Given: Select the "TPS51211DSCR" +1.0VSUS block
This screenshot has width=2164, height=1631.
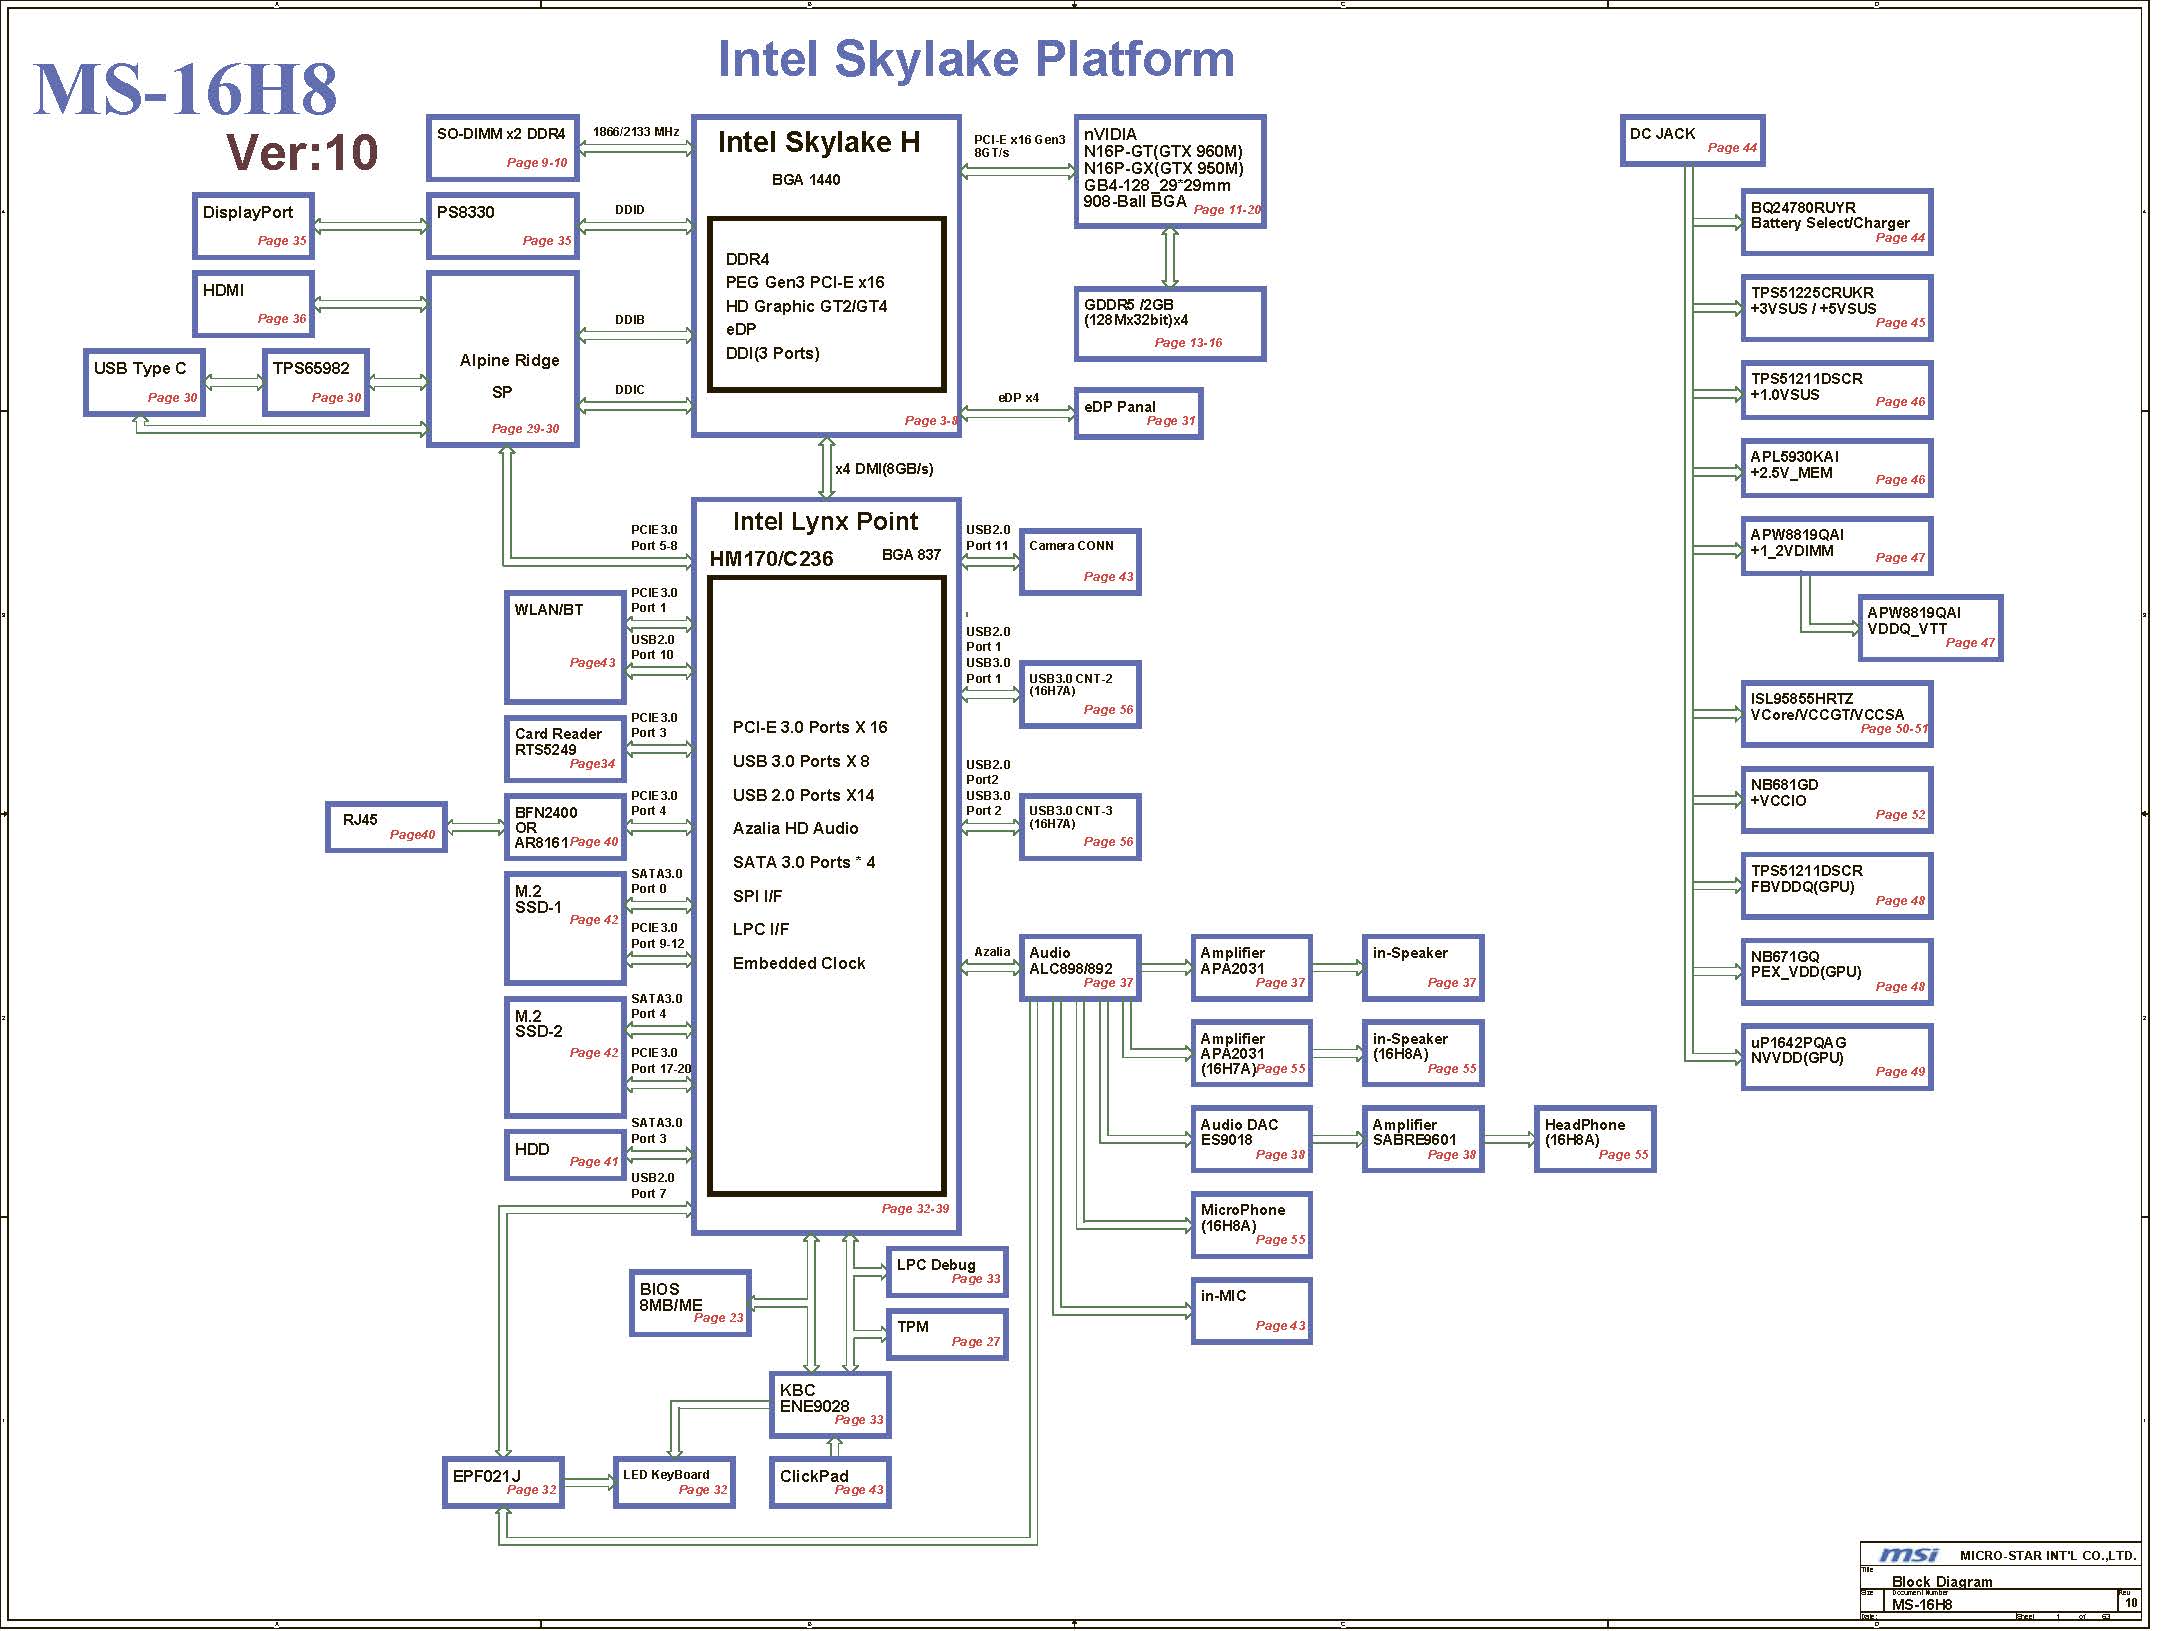Looking at the screenshot, I should click(x=1836, y=390).
